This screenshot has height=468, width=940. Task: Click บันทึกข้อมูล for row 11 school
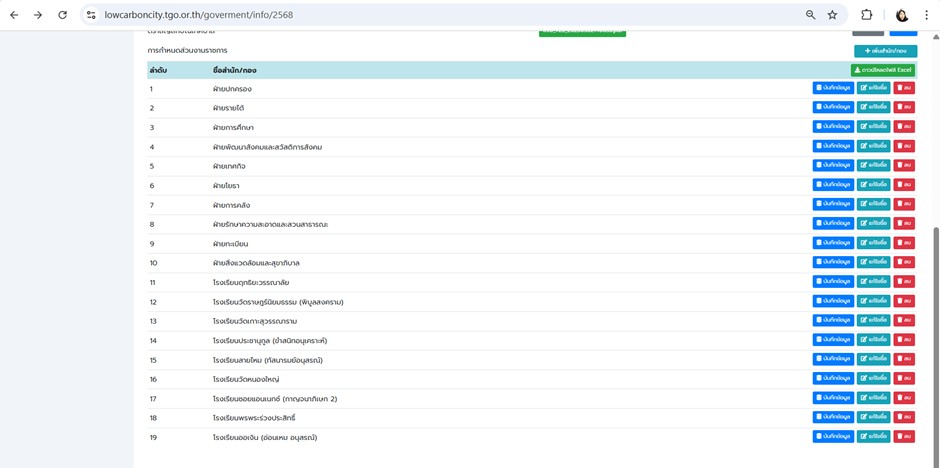pos(832,282)
